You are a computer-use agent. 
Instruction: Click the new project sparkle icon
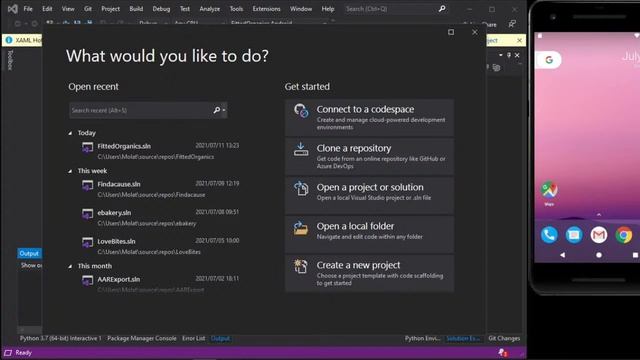[x=301, y=267]
